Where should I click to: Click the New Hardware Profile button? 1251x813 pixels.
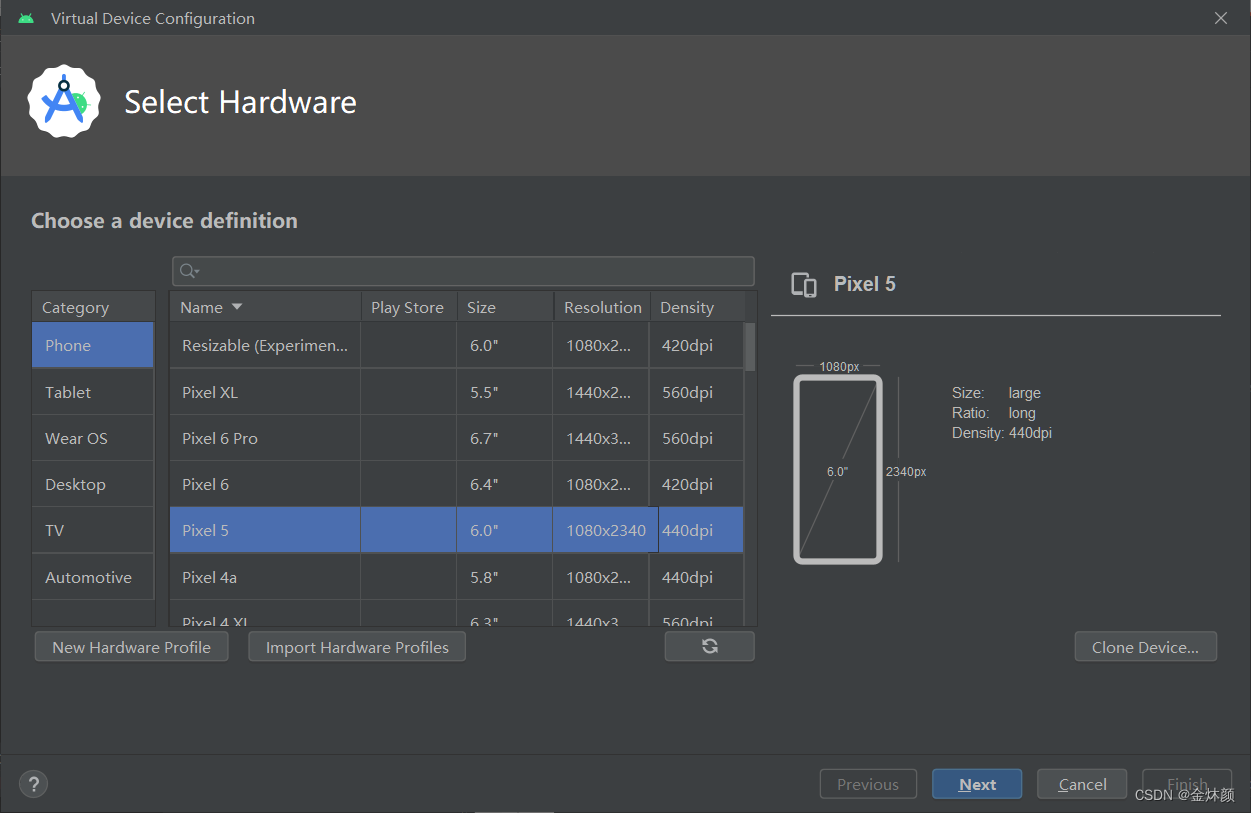(x=131, y=647)
